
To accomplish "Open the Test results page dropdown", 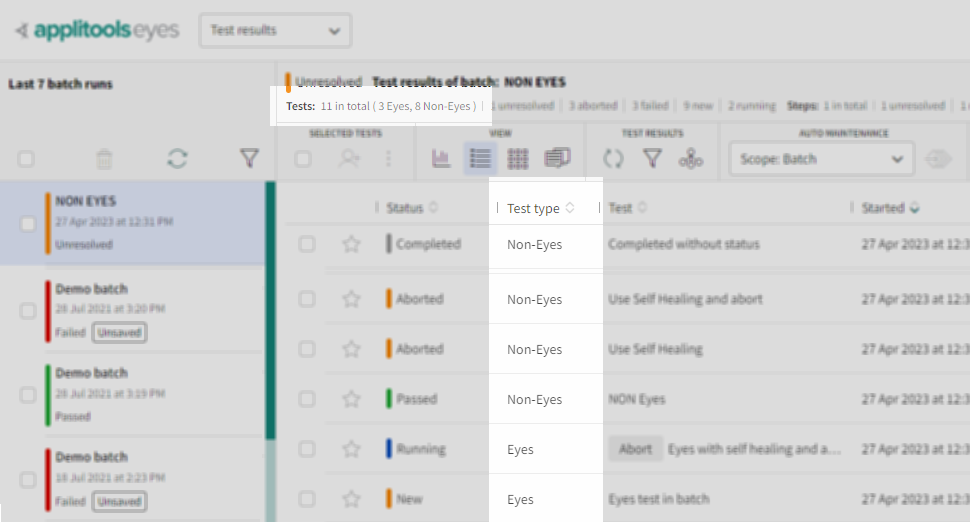I will [x=275, y=30].
